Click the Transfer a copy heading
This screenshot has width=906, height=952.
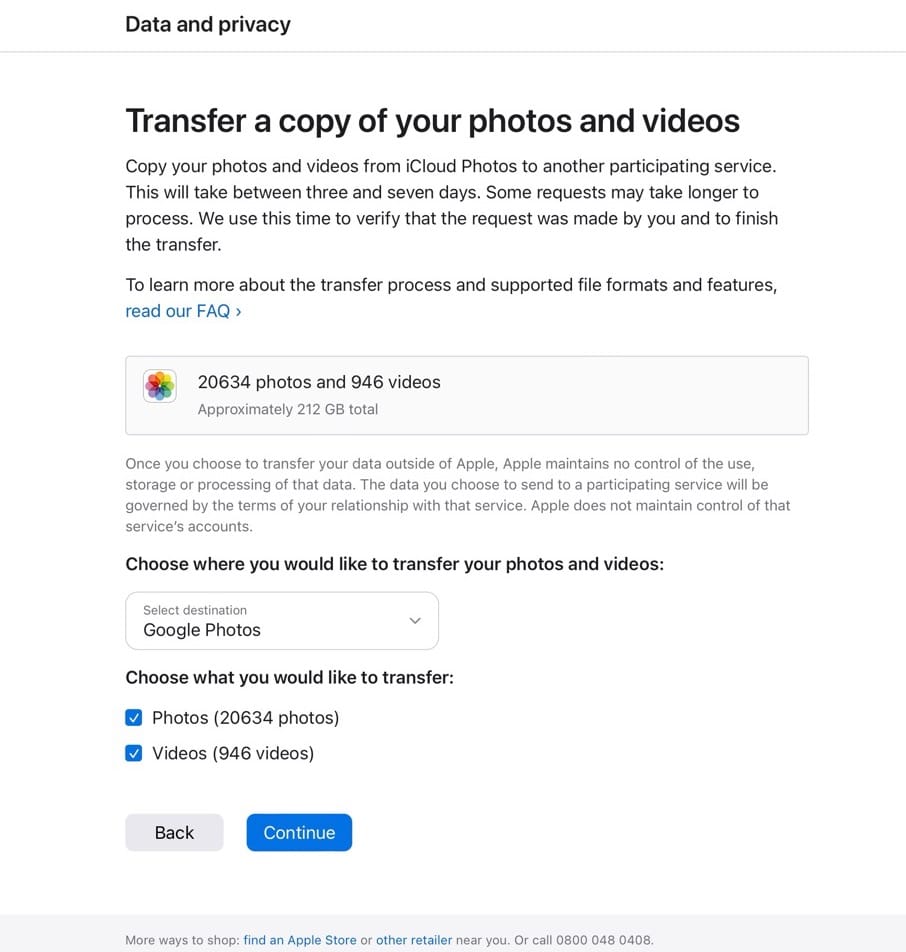(432, 120)
